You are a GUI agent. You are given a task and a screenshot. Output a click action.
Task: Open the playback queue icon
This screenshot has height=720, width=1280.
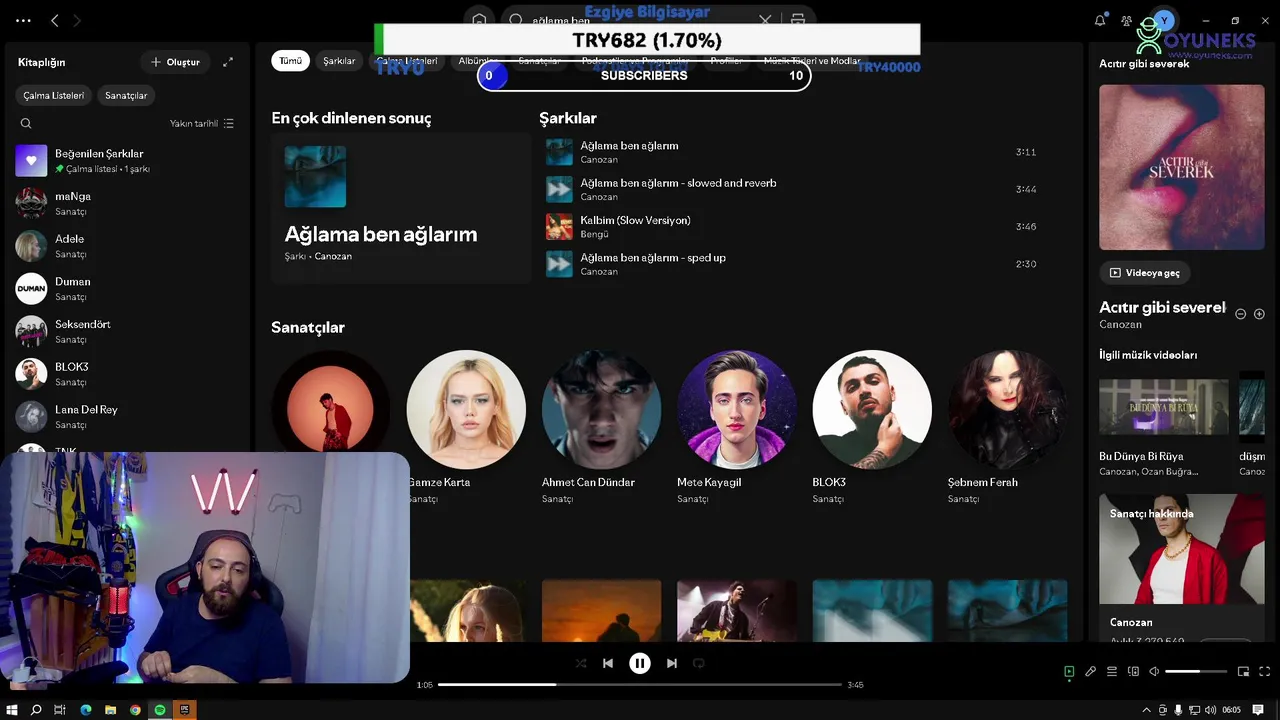tap(1112, 671)
